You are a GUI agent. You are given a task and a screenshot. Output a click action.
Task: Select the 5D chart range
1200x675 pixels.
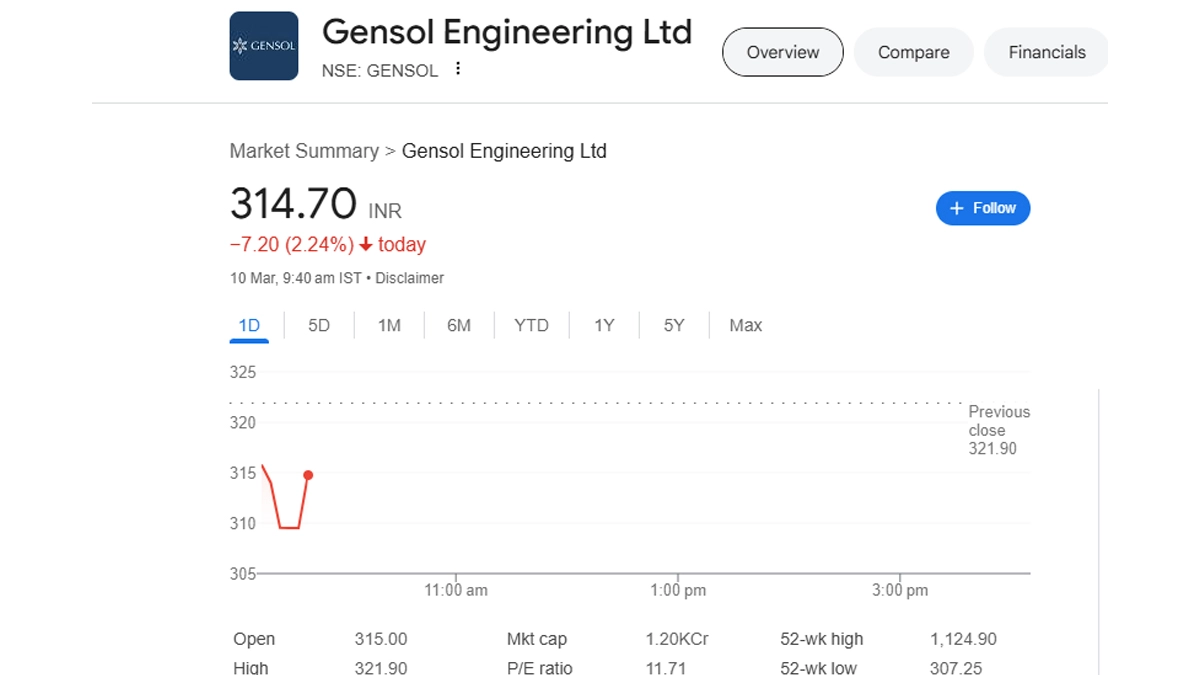click(319, 325)
